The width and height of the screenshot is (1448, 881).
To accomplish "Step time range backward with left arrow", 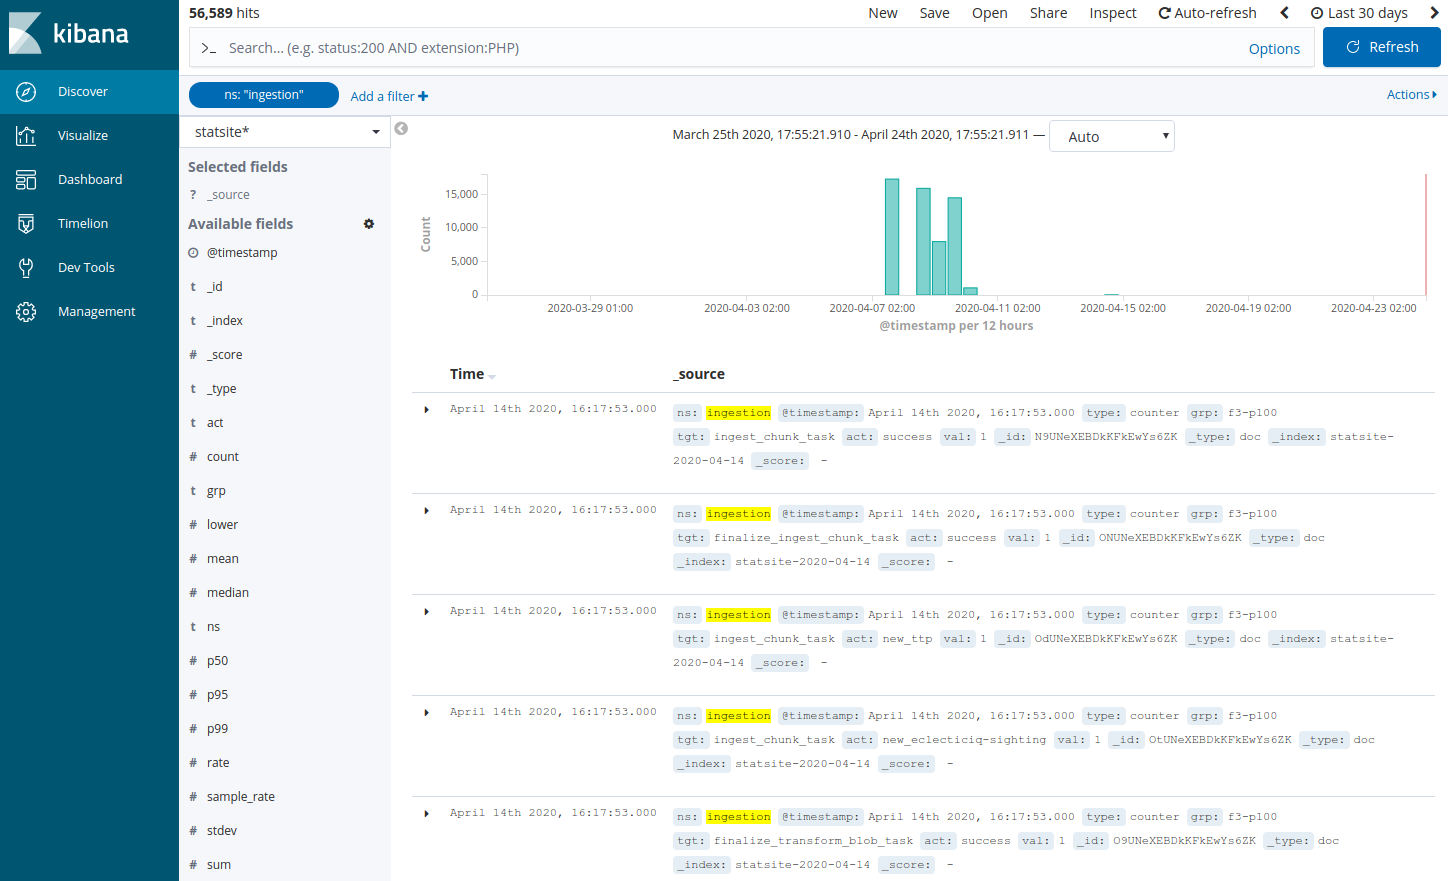I will click(1285, 13).
